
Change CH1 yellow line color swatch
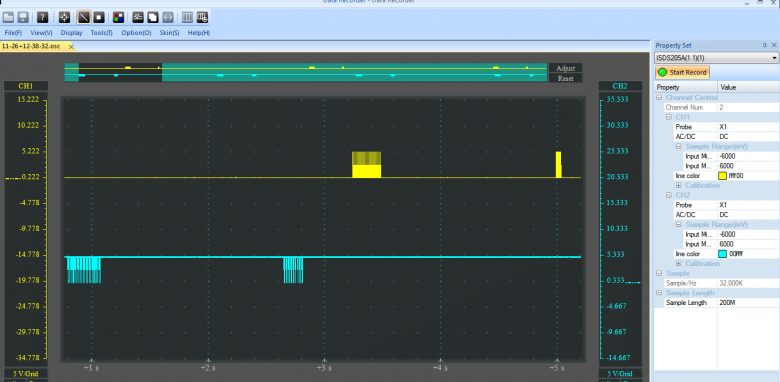(722, 176)
